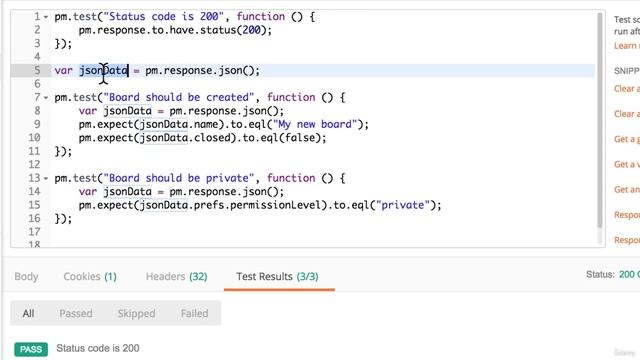Collapse code fold arrow on line 7
The image size is (640, 360).
(x=46, y=98)
